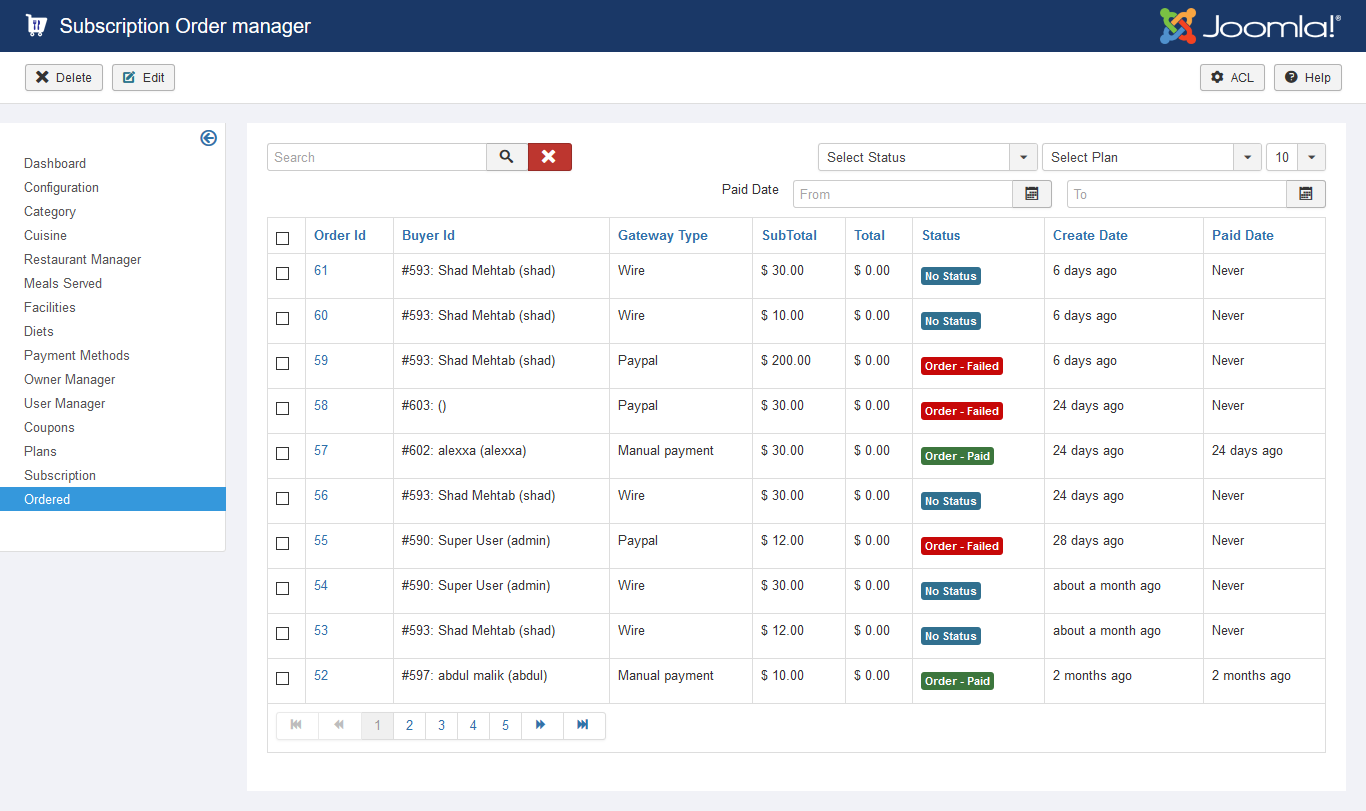The image size is (1366, 811).
Task: Sort the table by Create Date column
Action: (1090, 235)
